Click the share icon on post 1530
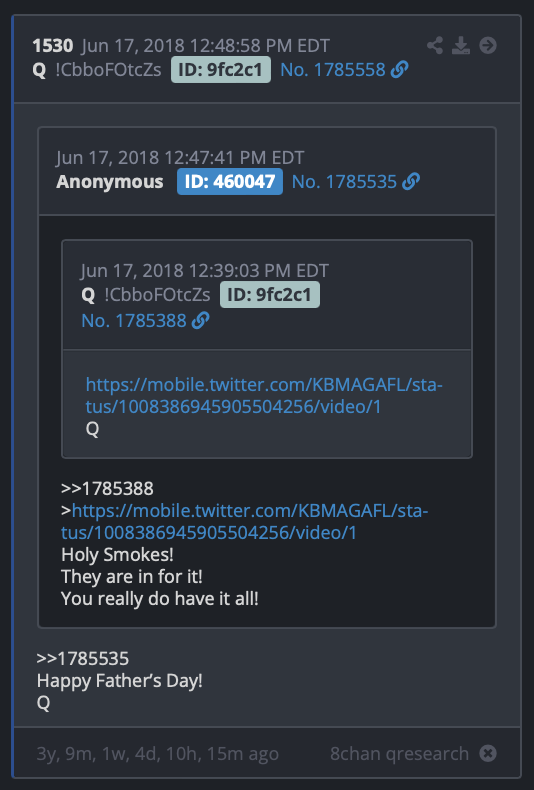Viewport: 534px width, 790px height. click(435, 45)
